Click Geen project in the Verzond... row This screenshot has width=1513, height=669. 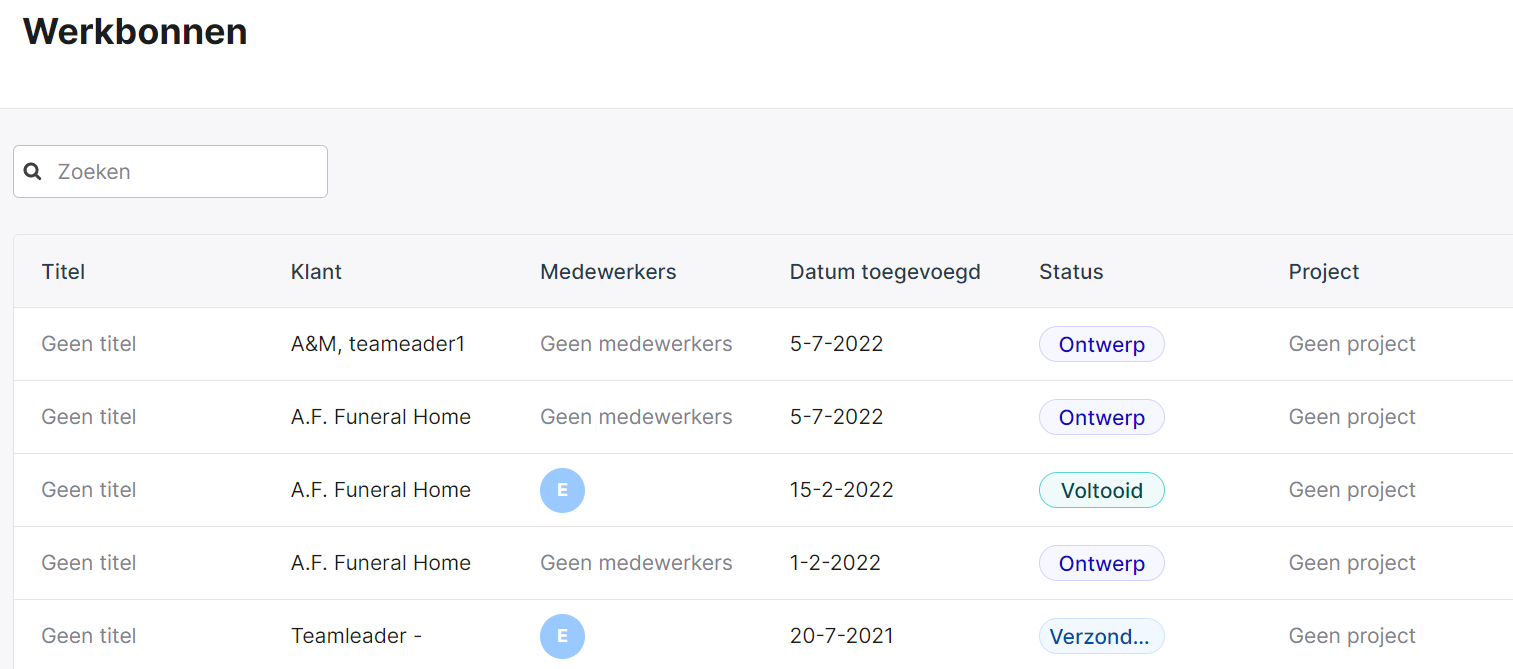click(1352, 636)
